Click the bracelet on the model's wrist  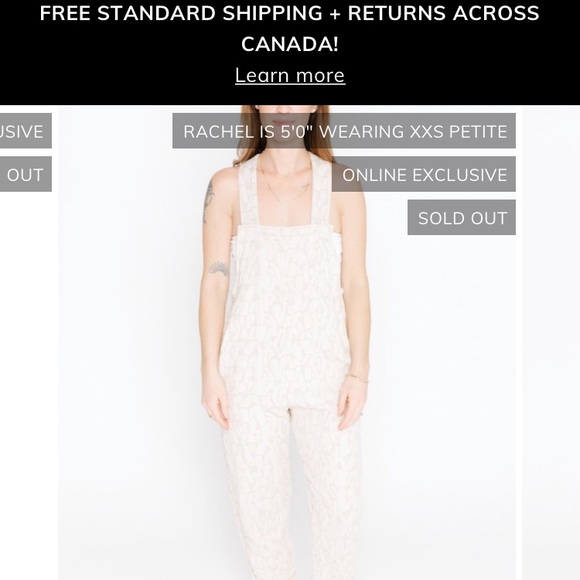pos(358,378)
